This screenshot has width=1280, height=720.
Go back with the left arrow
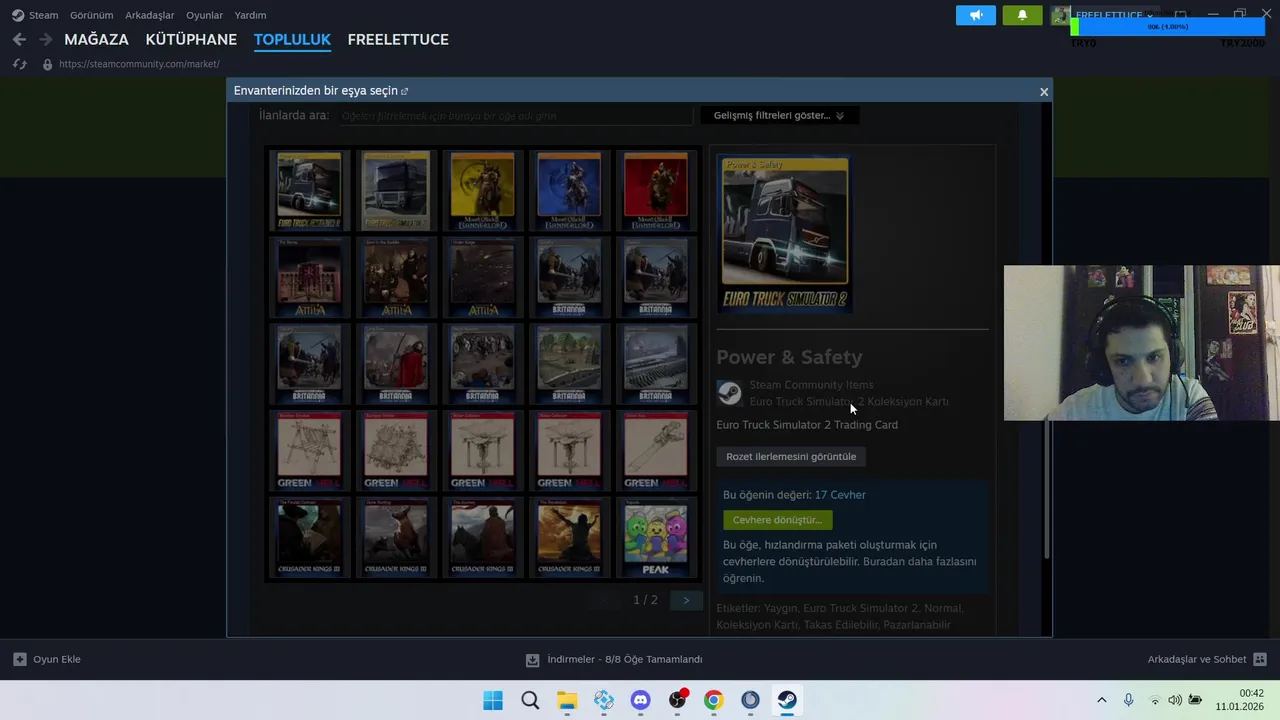click(x=19, y=39)
